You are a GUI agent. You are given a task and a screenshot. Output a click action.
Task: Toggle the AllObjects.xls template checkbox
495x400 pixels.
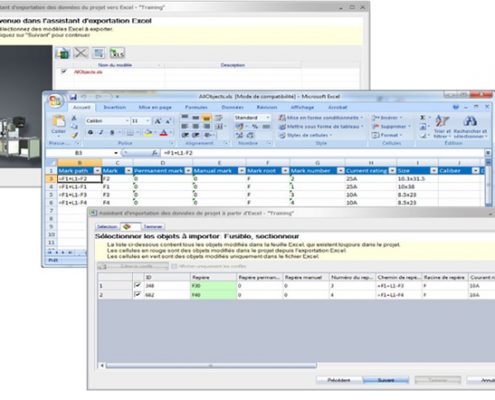(64, 71)
